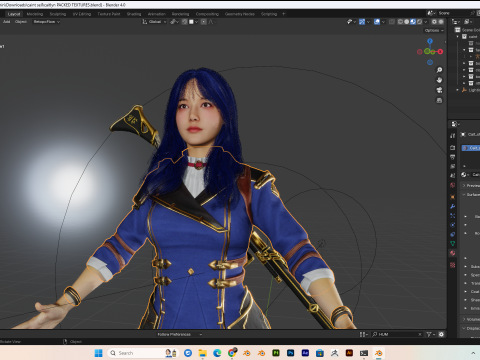Collapse the Lights collection in outliner
The width and height of the screenshot is (480, 360).
point(457,90)
